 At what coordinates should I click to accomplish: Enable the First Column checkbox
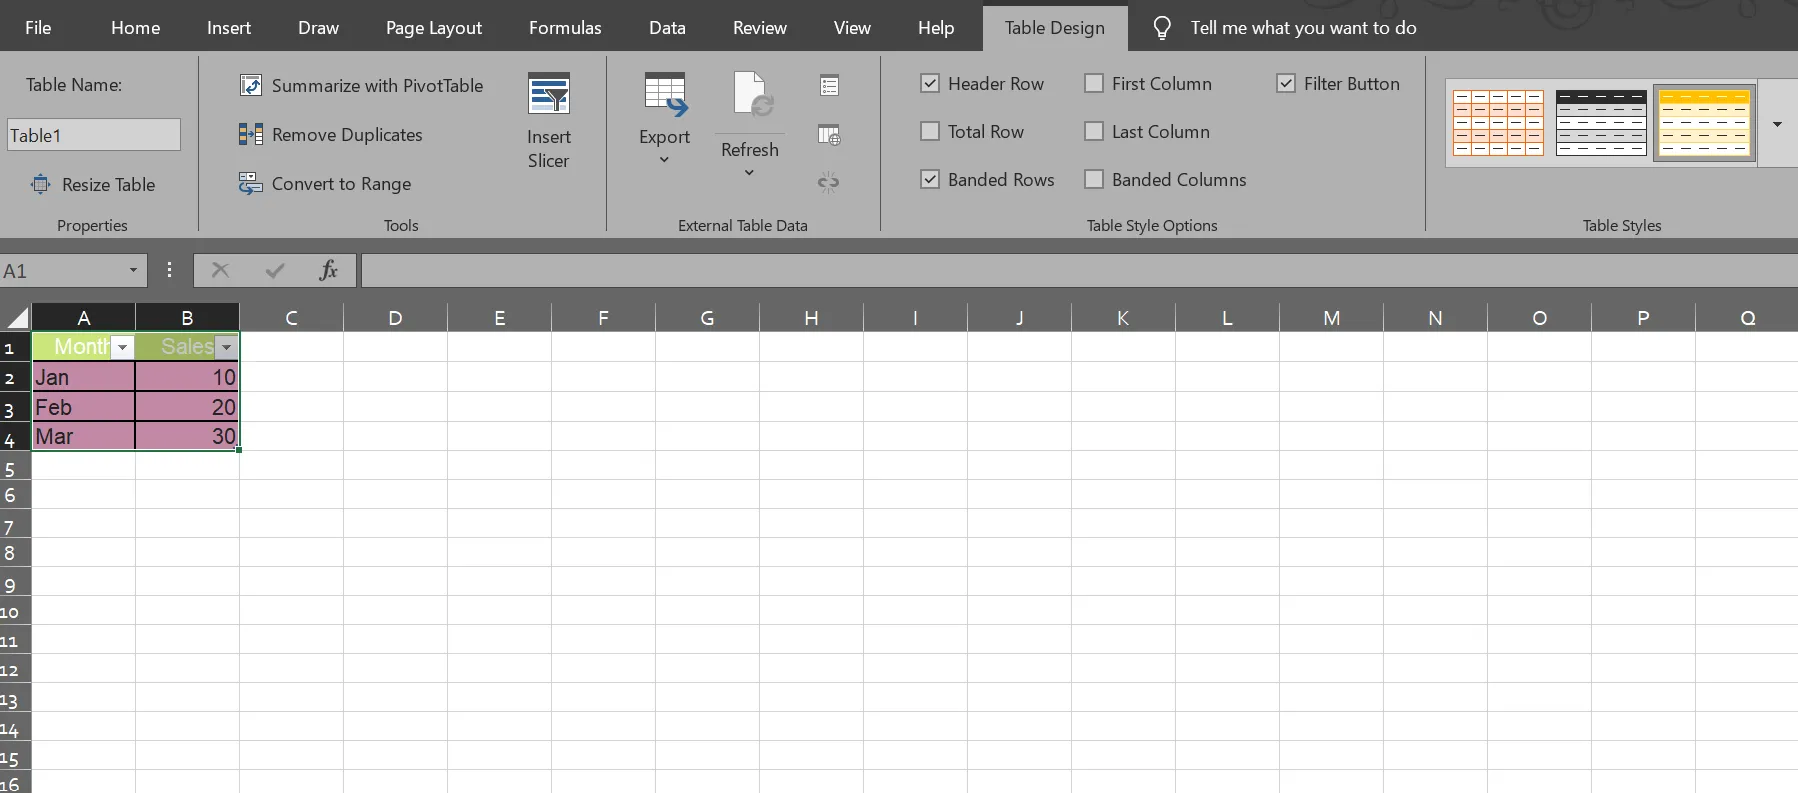[1094, 83]
